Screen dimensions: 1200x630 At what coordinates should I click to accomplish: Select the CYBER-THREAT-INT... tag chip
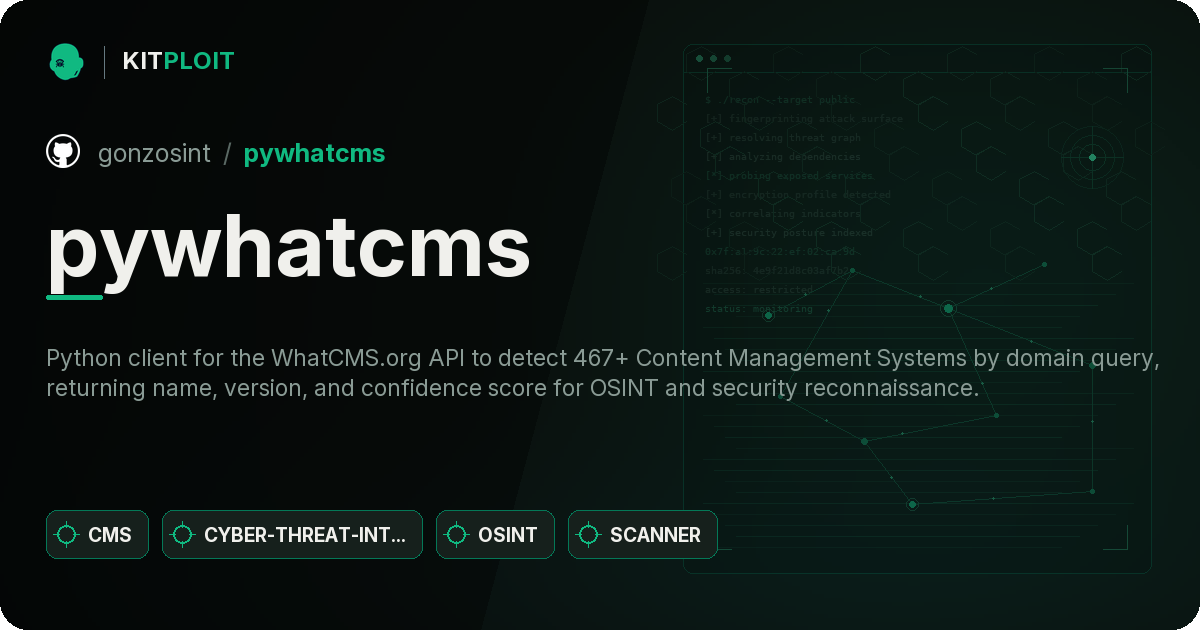(x=292, y=534)
